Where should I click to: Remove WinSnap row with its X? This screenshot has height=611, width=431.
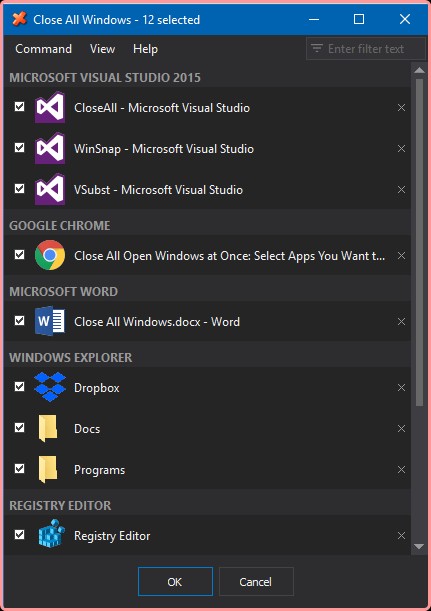pyautogui.click(x=401, y=148)
